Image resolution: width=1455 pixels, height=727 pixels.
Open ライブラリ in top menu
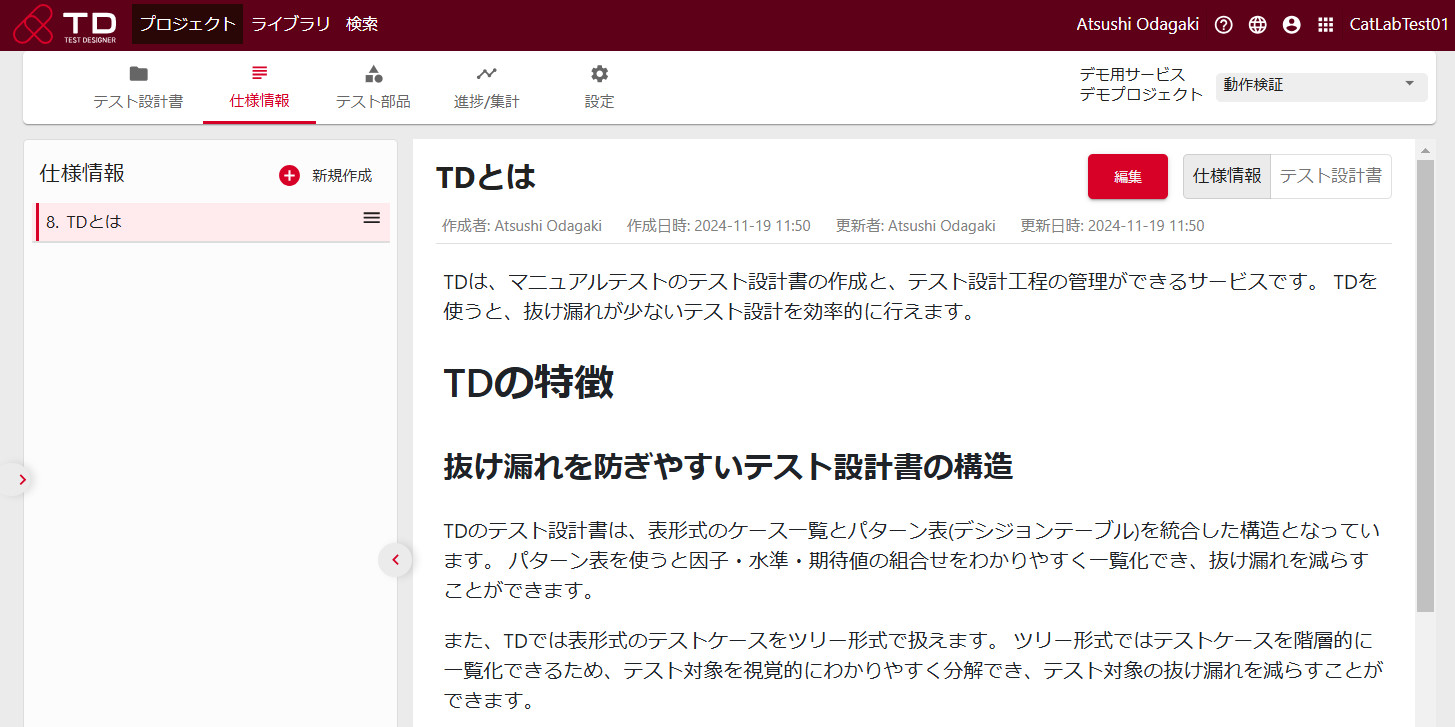pyautogui.click(x=291, y=25)
